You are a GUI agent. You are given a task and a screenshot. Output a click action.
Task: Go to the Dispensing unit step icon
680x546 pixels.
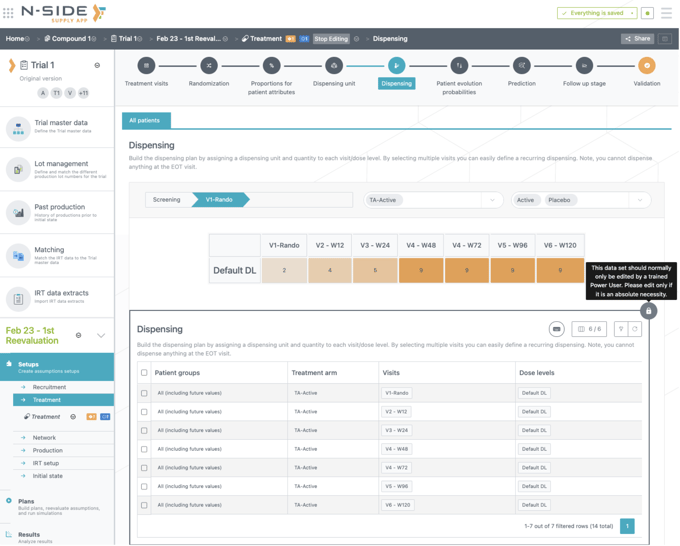334,66
